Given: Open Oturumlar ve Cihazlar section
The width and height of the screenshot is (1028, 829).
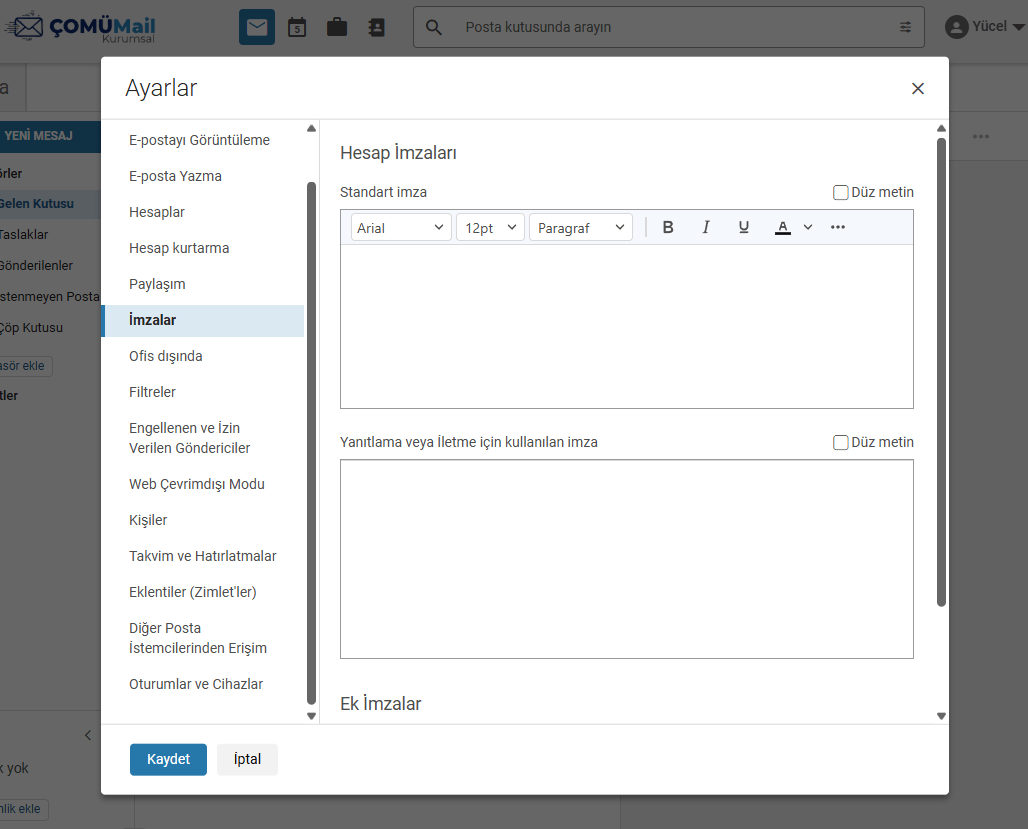Looking at the screenshot, I should tap(196, 684).
